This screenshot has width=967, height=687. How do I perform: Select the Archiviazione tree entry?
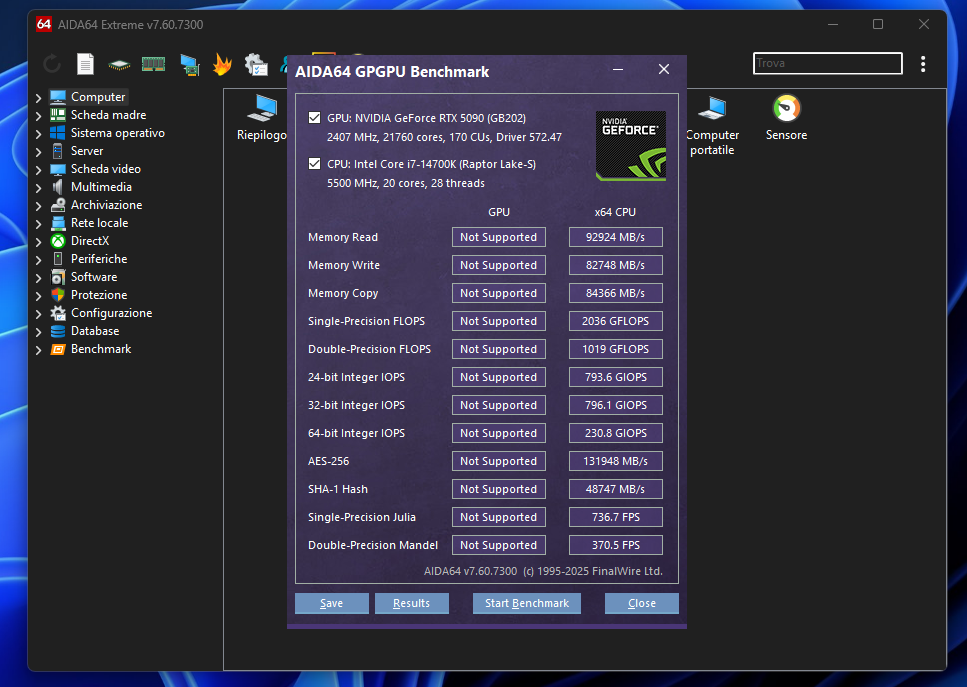(x=106, y=205)
